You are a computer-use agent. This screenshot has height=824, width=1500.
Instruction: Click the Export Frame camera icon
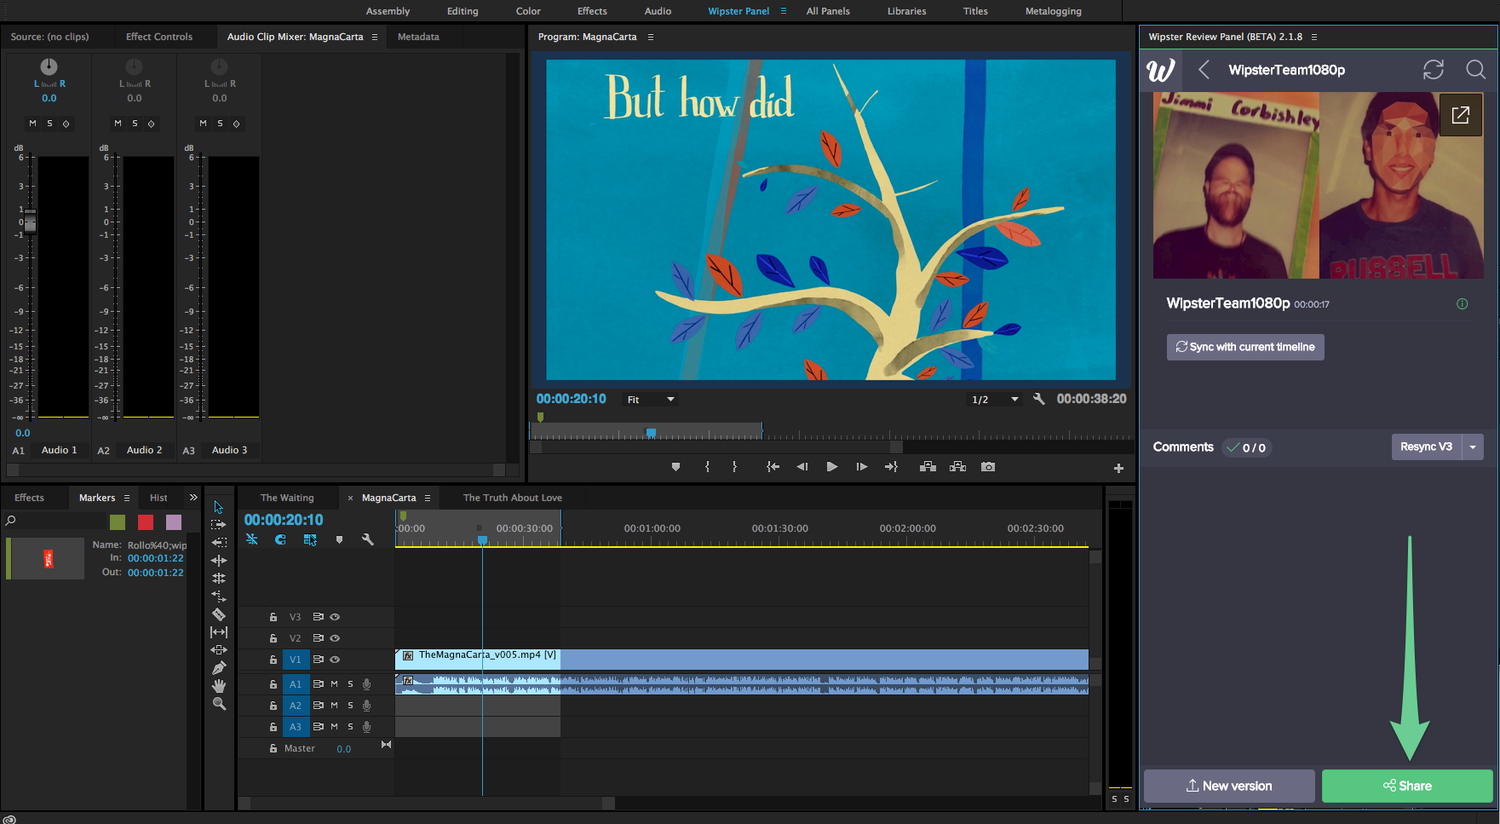988,467
